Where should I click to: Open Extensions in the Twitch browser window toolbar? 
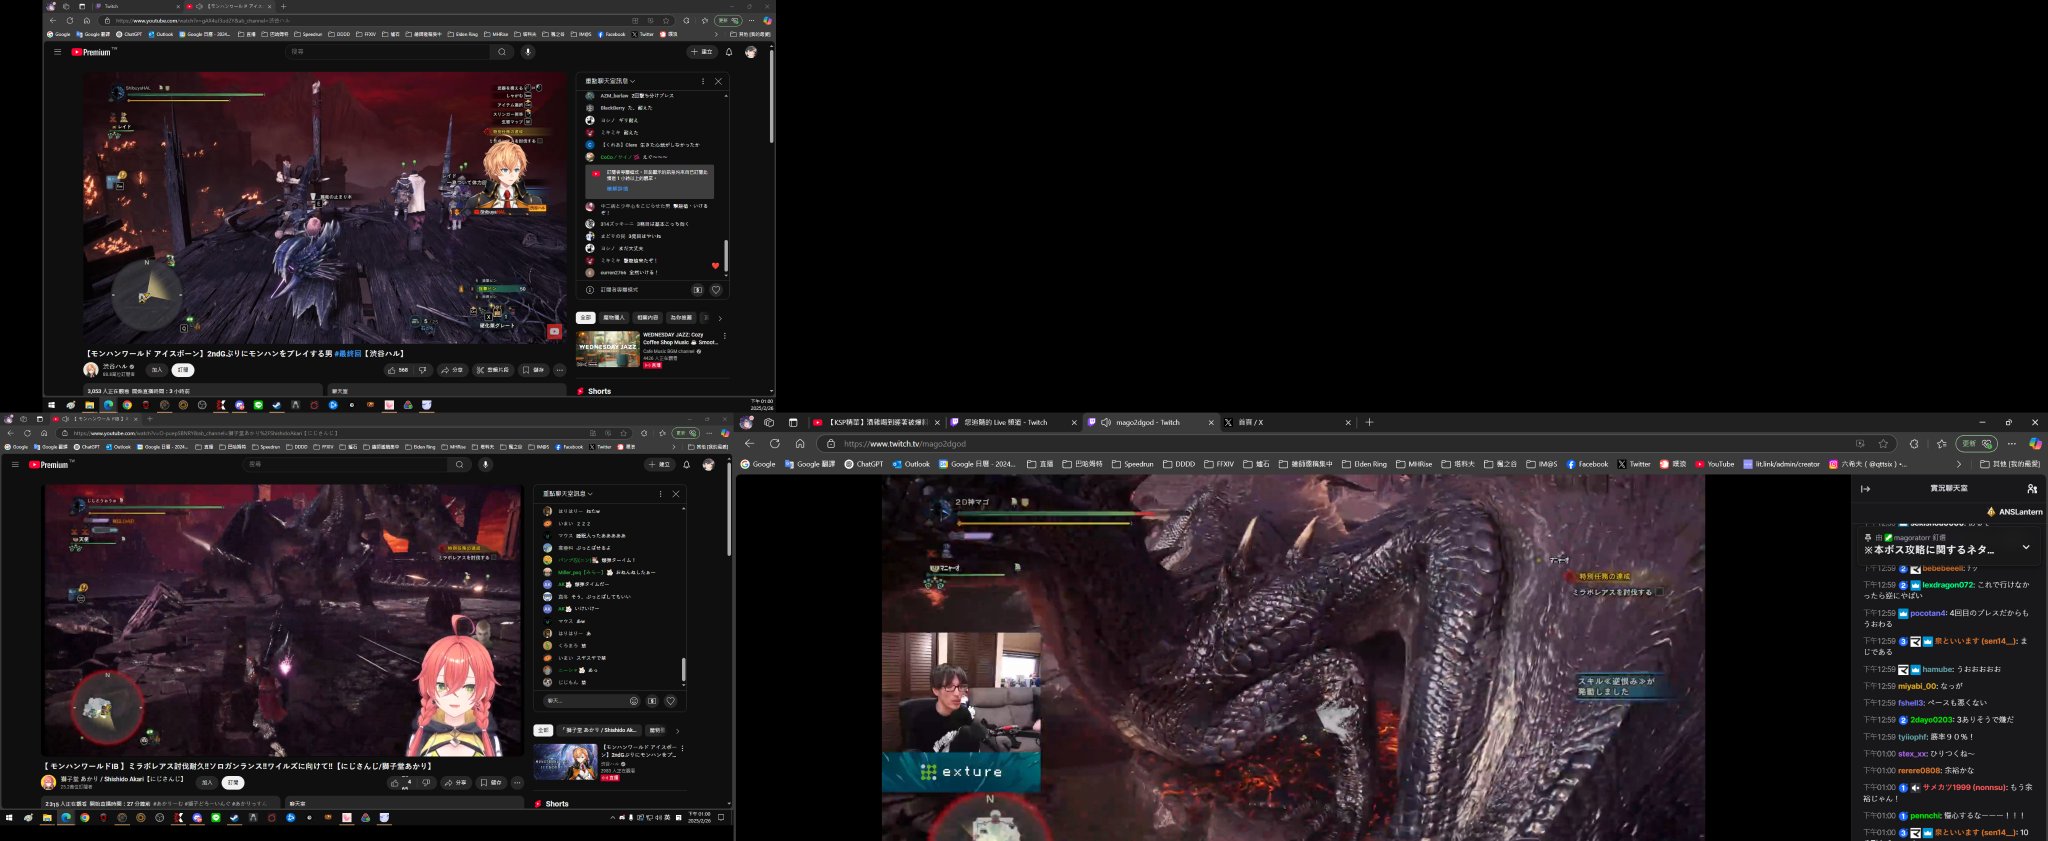1914,444
